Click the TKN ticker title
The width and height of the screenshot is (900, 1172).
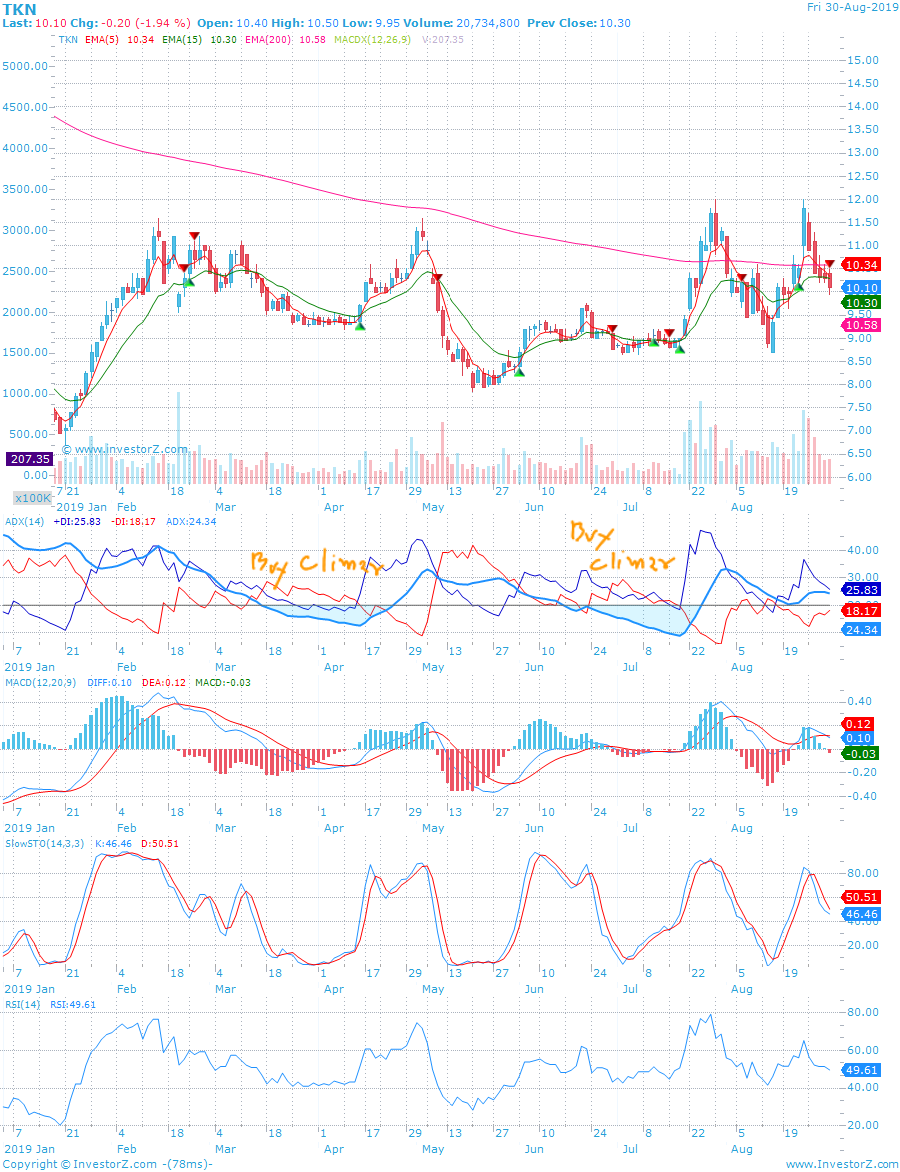pyautogui.click(x=19, y=8)
